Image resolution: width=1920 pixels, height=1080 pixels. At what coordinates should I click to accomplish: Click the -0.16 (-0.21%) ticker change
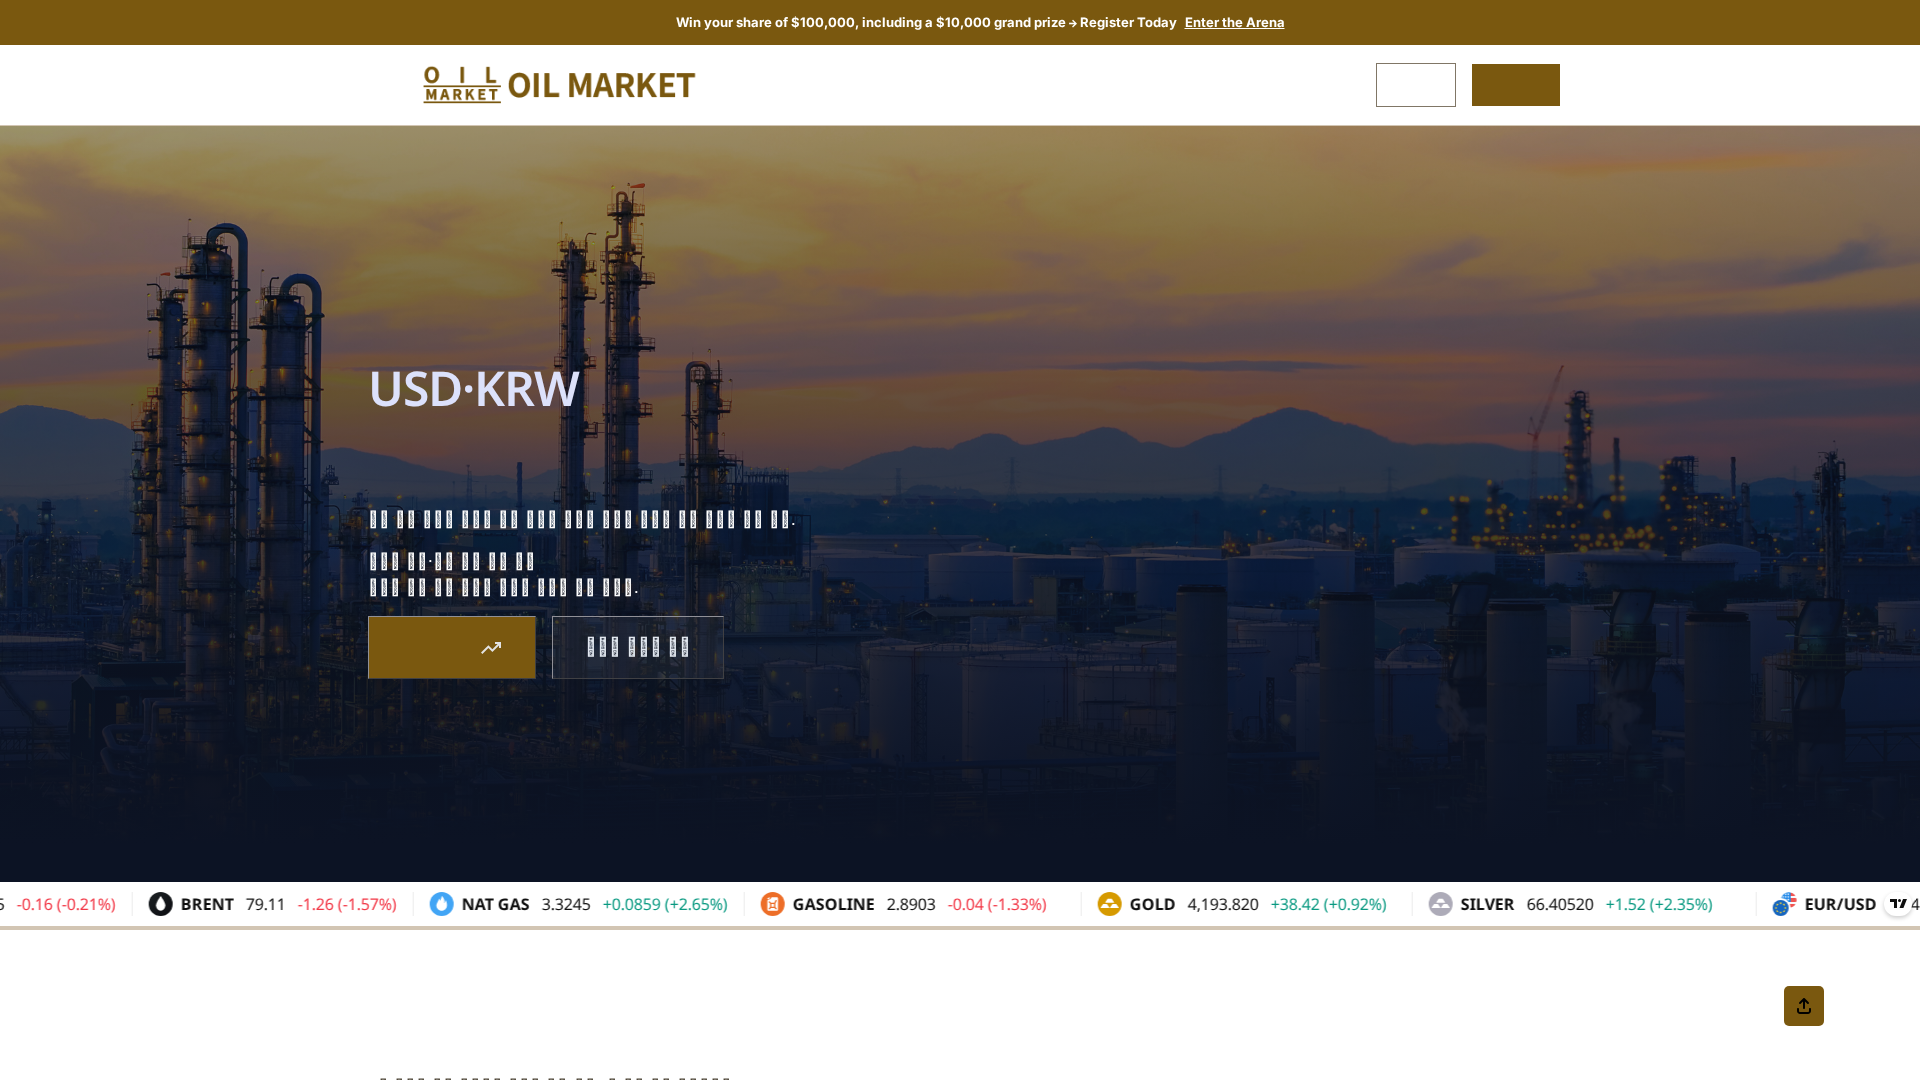pos(66,904)
